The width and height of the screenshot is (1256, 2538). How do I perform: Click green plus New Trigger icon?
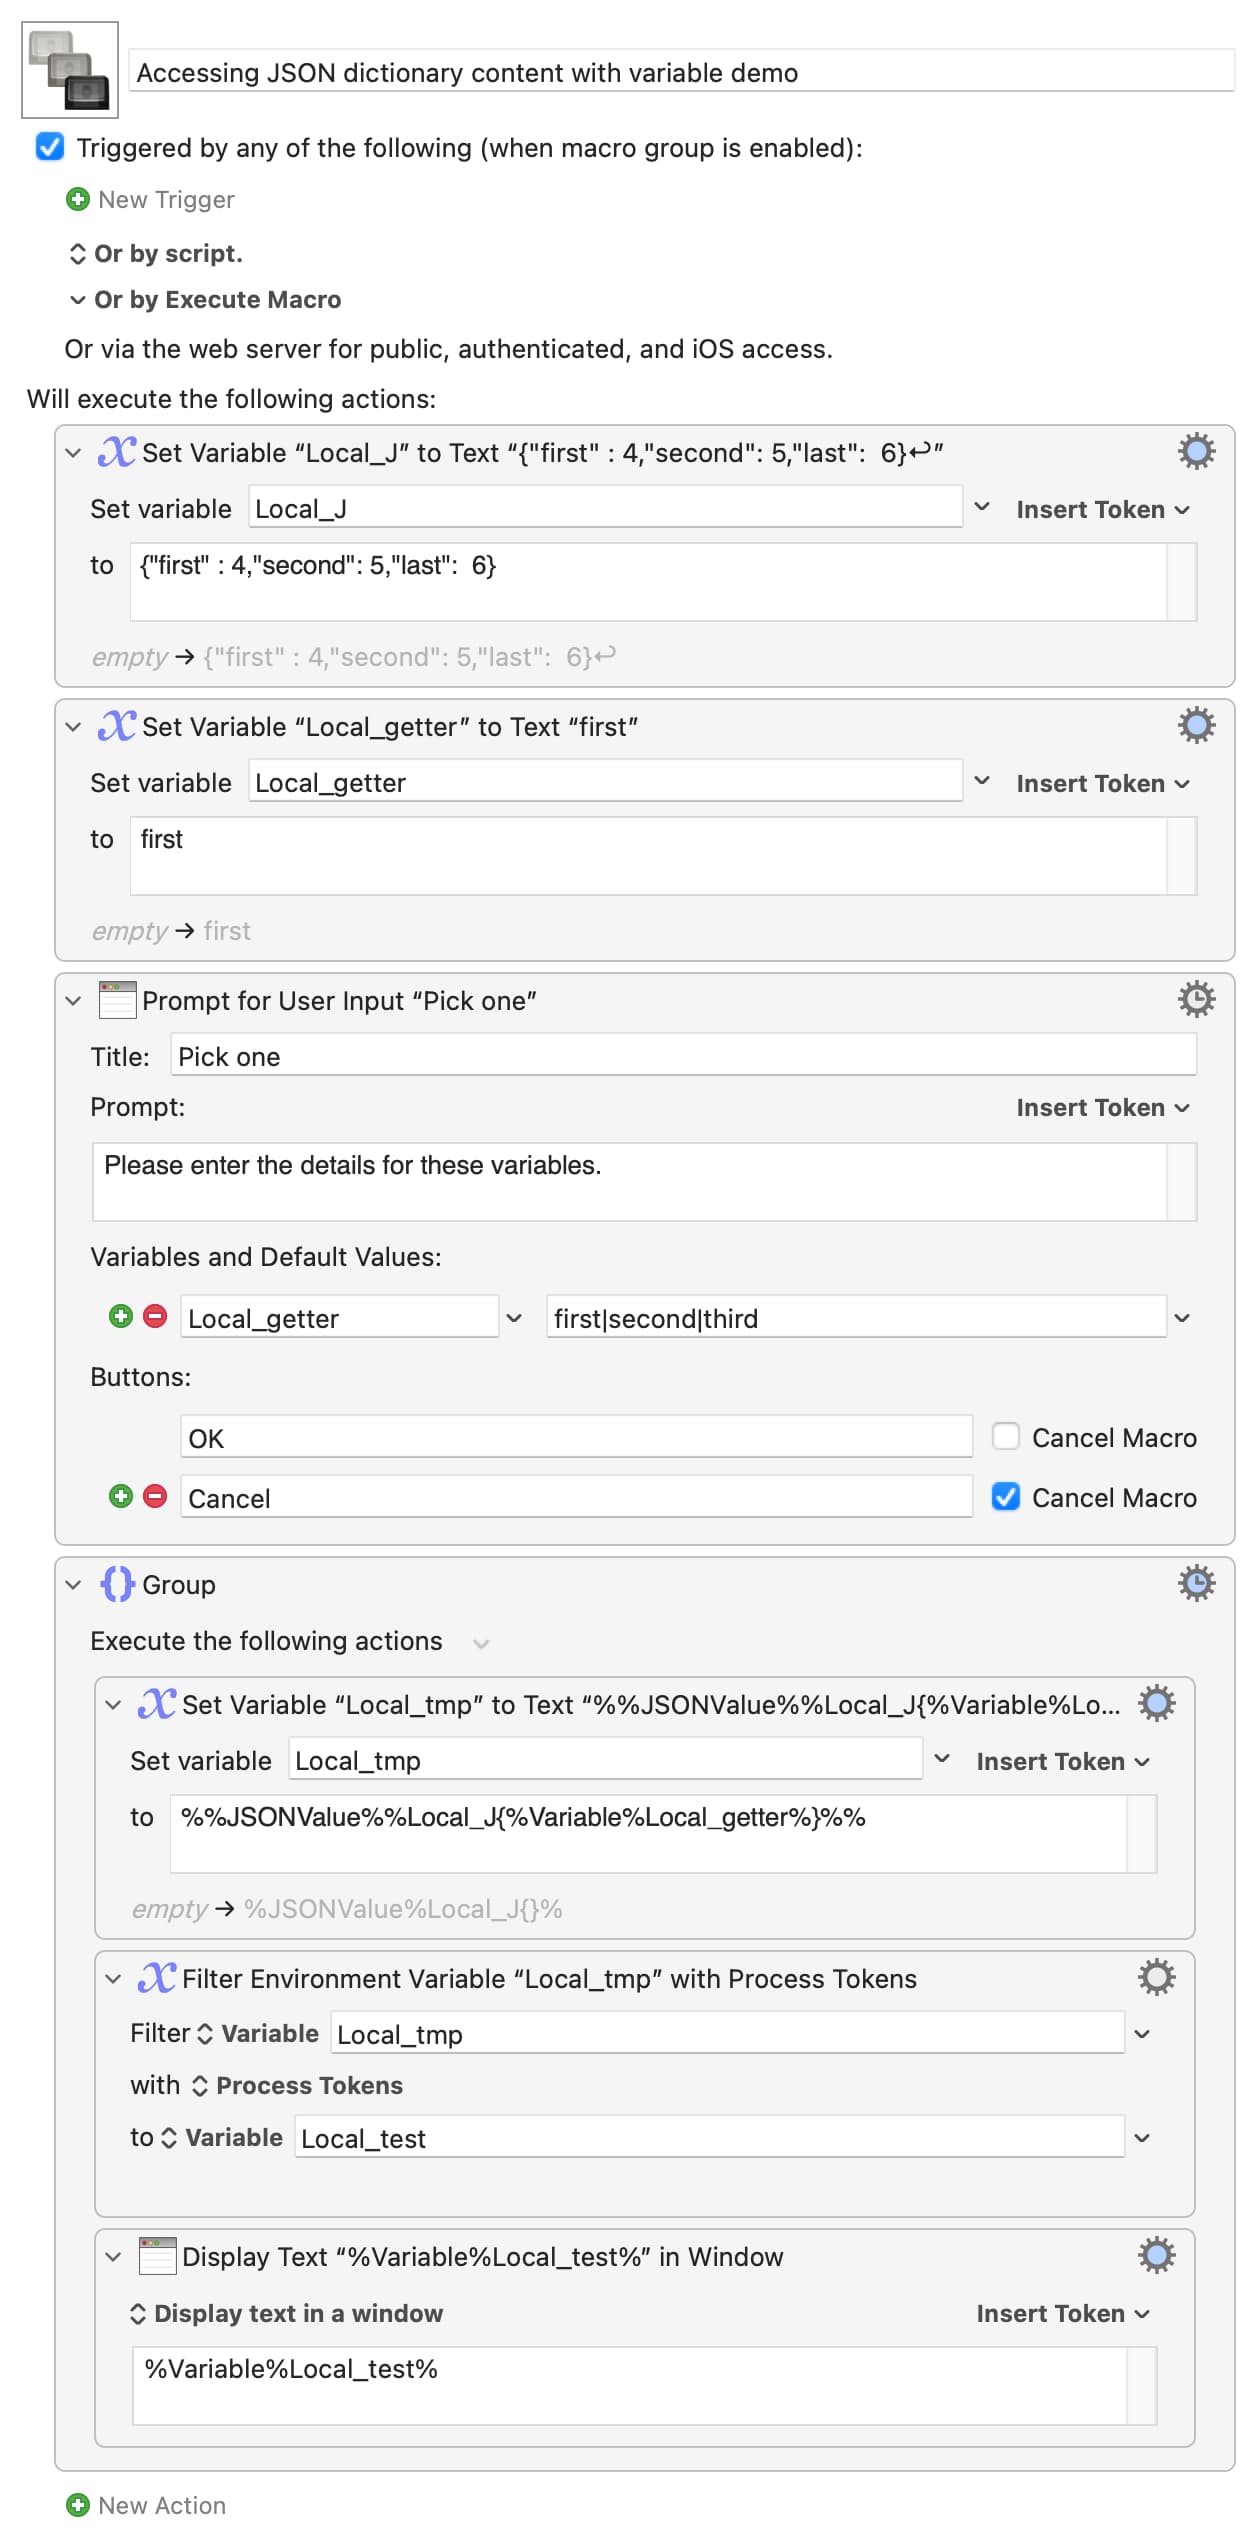[77, 199]
